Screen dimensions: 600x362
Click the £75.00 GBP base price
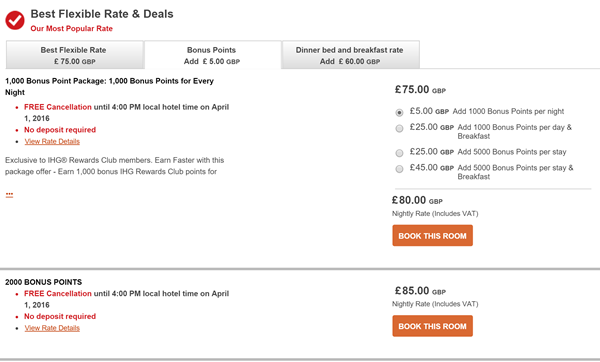(420, 90)
